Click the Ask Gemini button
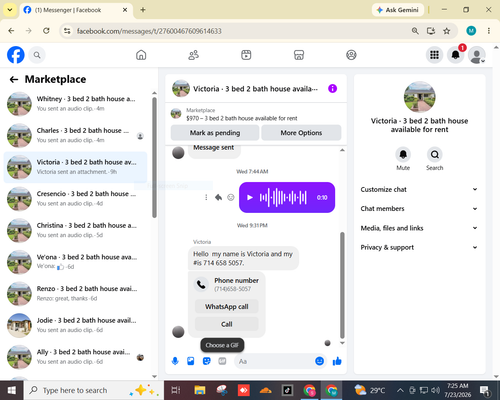 click(x=398, y=10)
